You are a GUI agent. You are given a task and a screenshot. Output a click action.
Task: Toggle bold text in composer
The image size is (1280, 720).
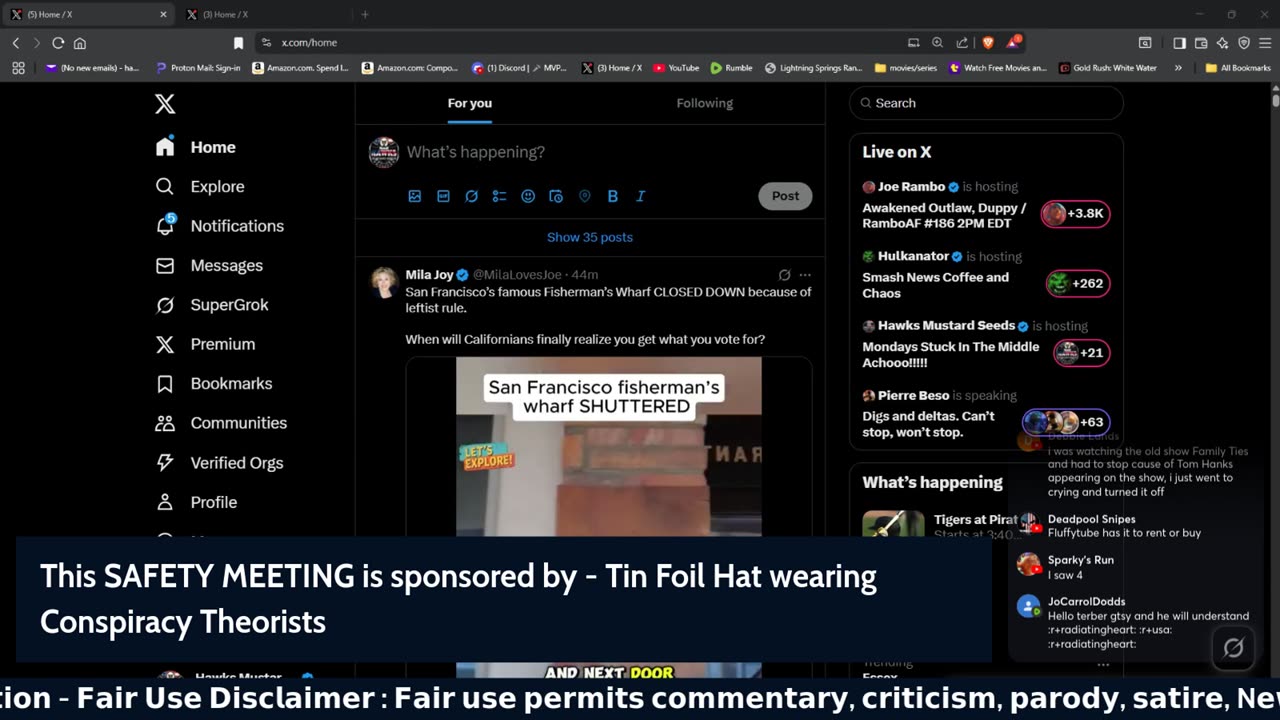612,196
